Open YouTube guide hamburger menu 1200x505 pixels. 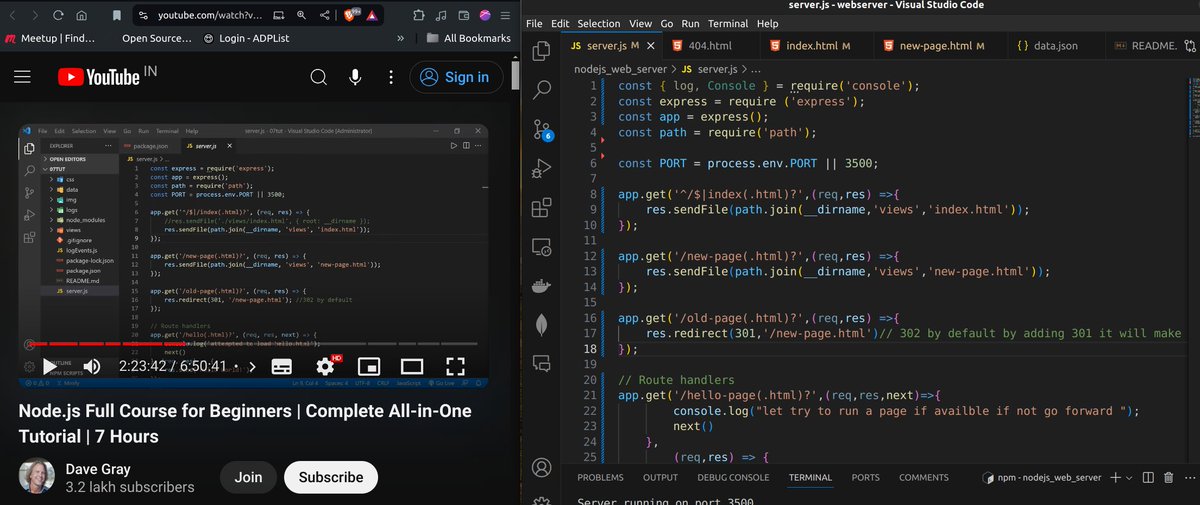point(22,77)
